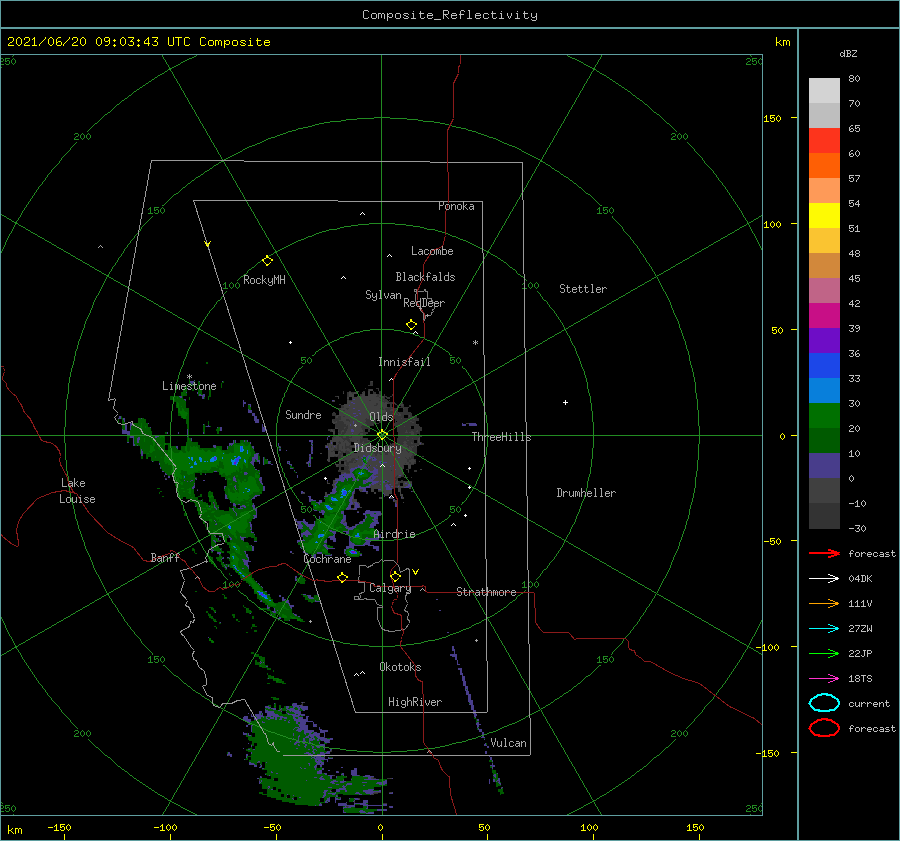Screen dimensions: 900x841
Task: Select the yellow 54 dBZ color swatch
Action: 824,216
